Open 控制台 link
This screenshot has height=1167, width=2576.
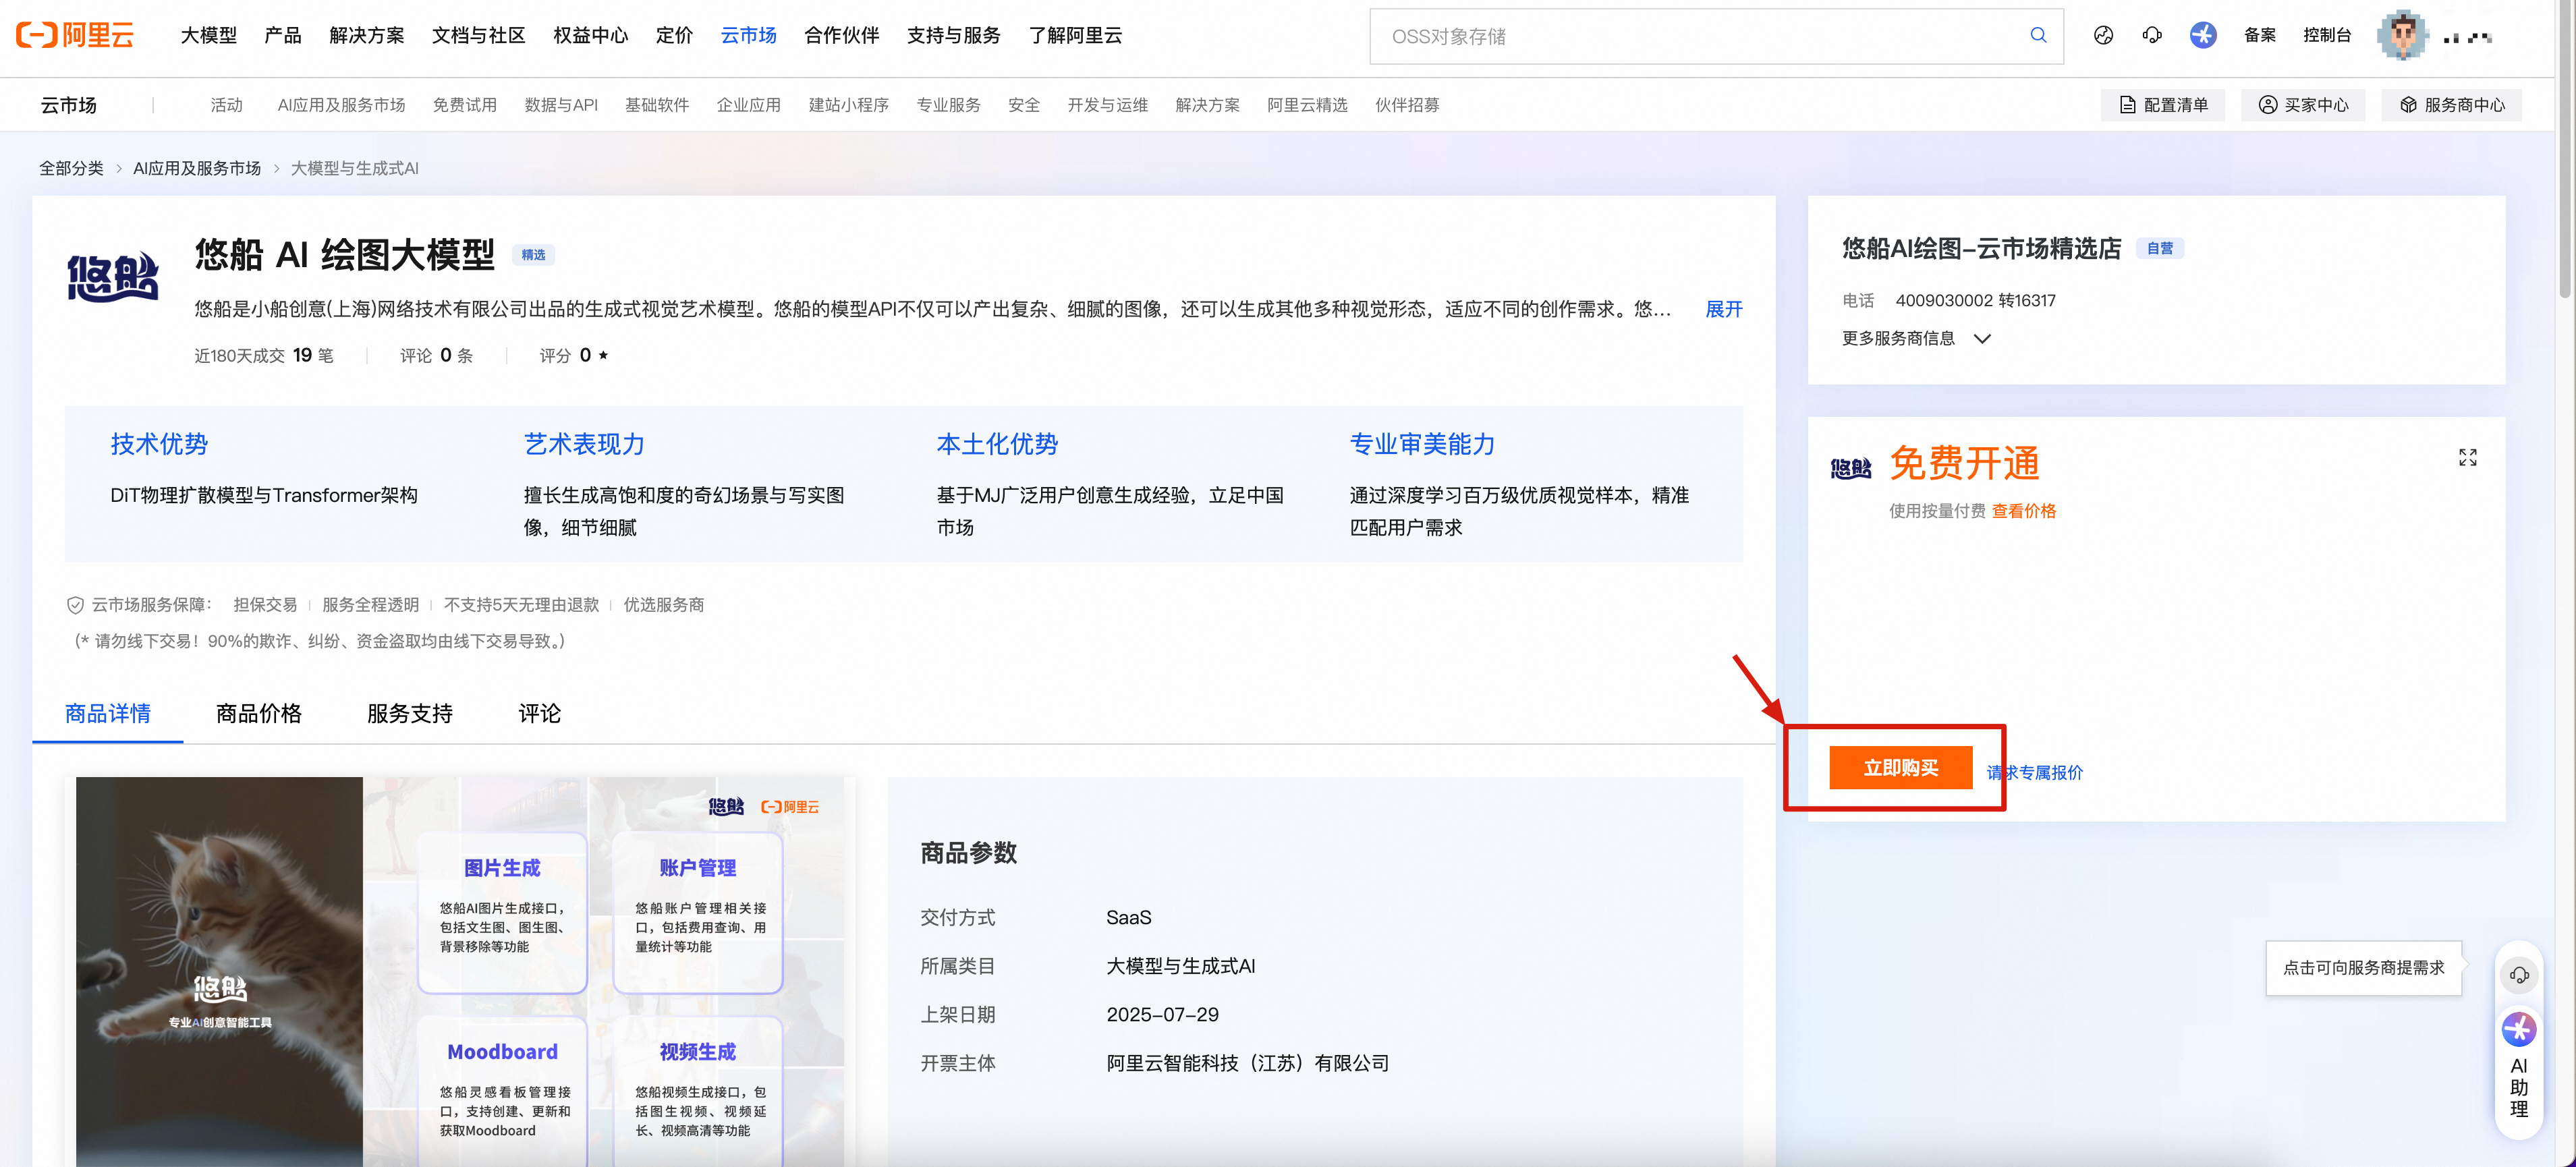pos(2327,35)
